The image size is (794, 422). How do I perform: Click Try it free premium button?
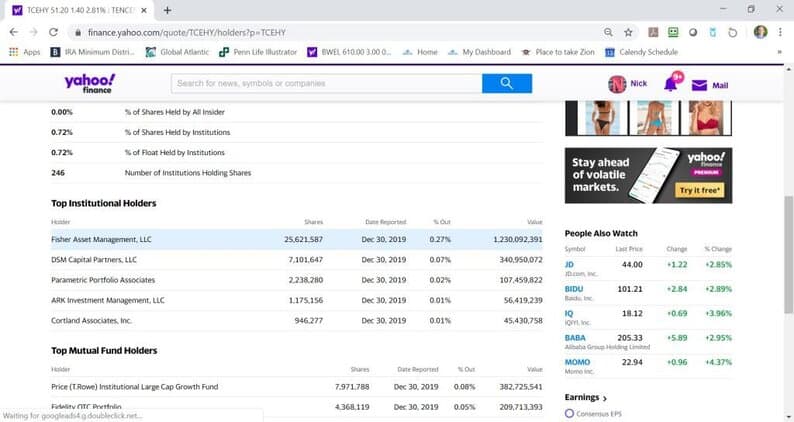(x=699, y=190)
